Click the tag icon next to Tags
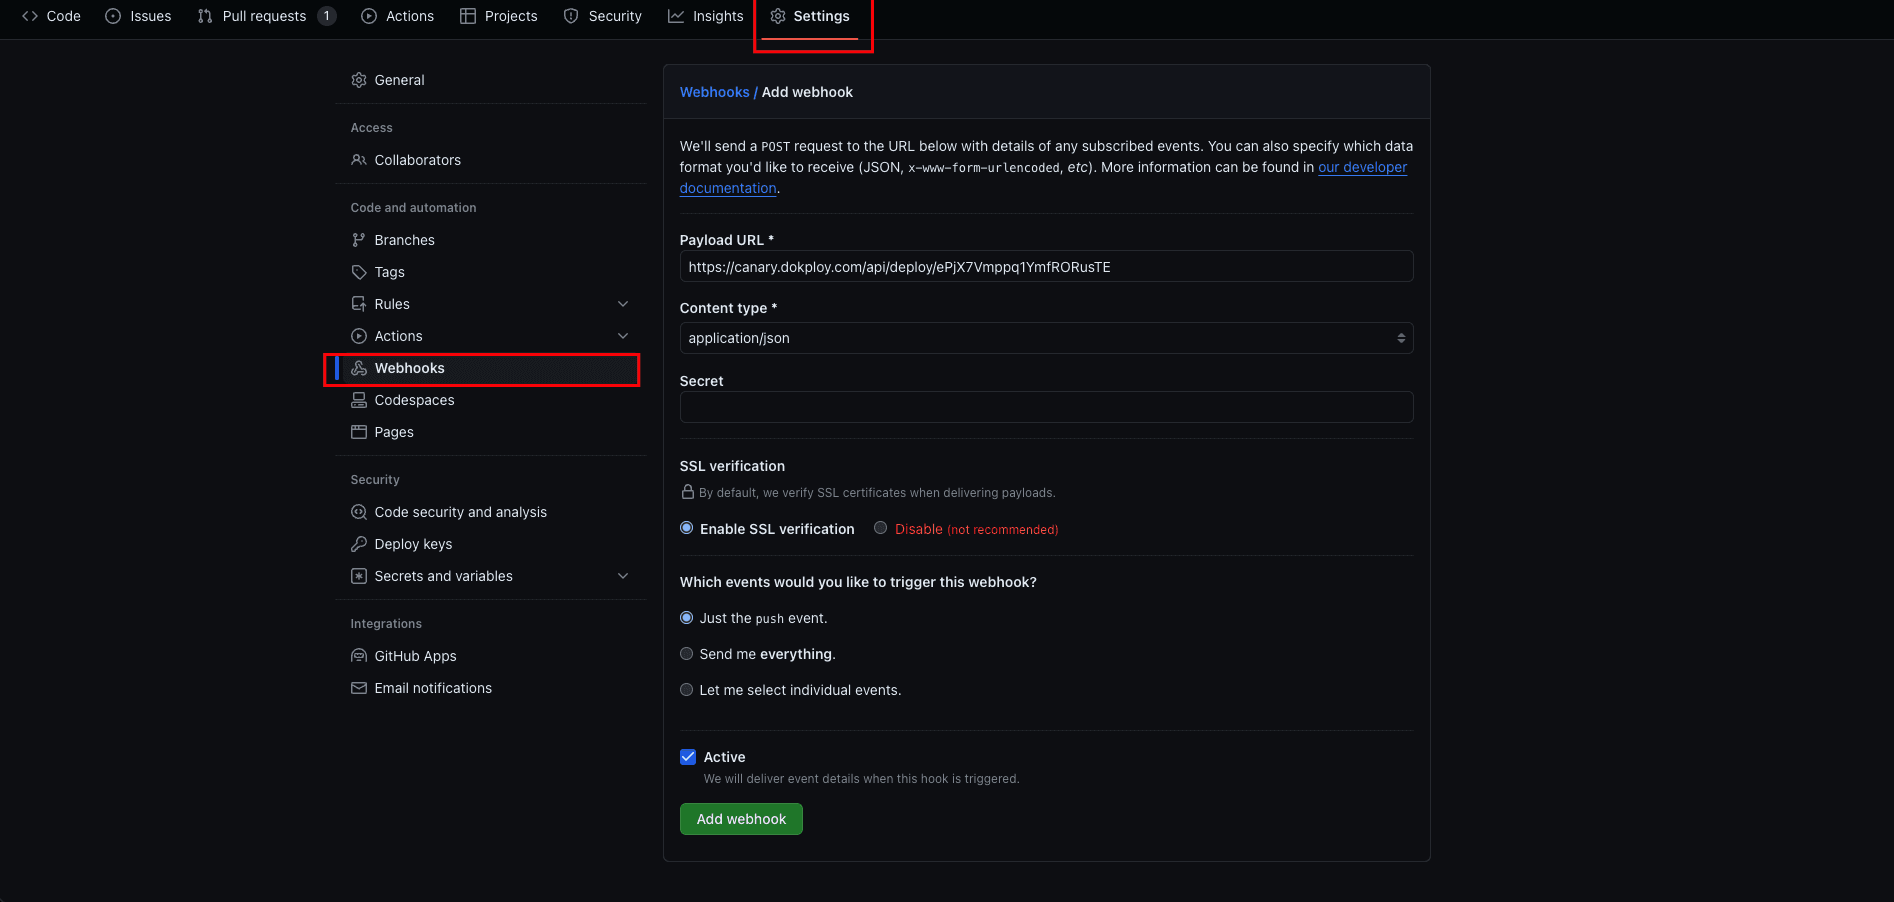The image size is (1894, 902). click(359, 272)
